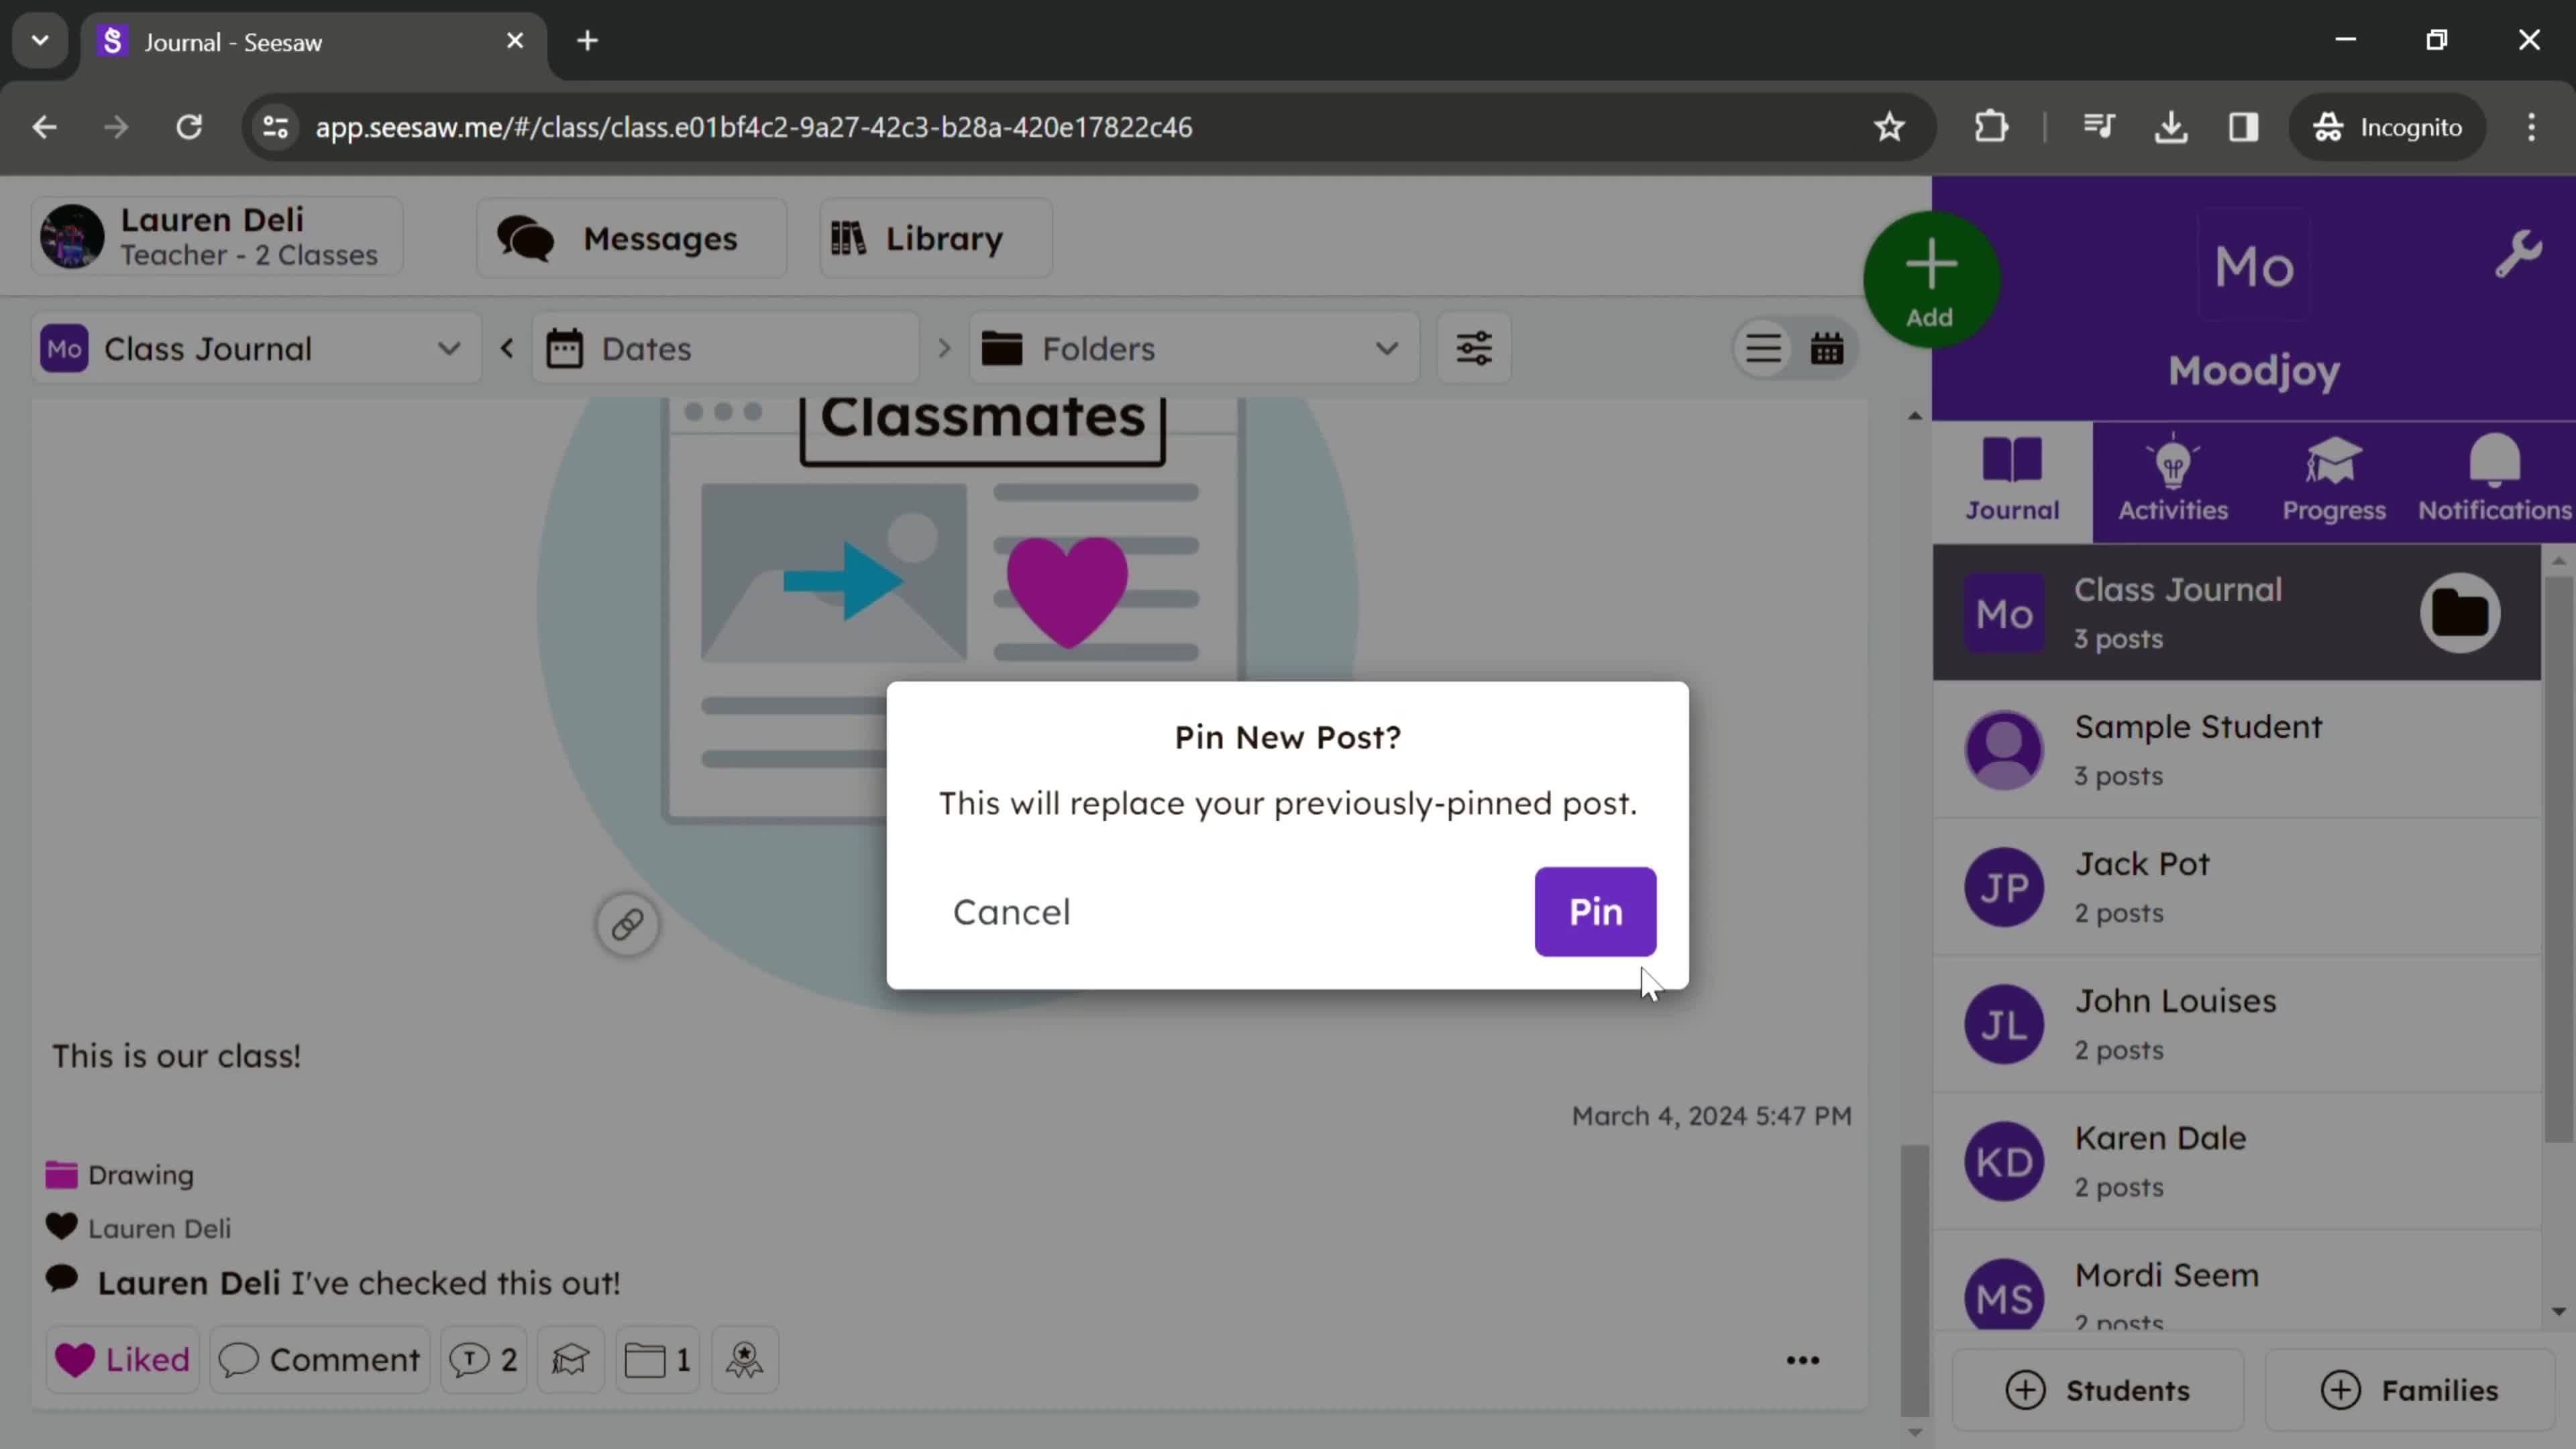Select Karen Dale in student list
2576x1449 pixels.
[x=2236, y=1161]
